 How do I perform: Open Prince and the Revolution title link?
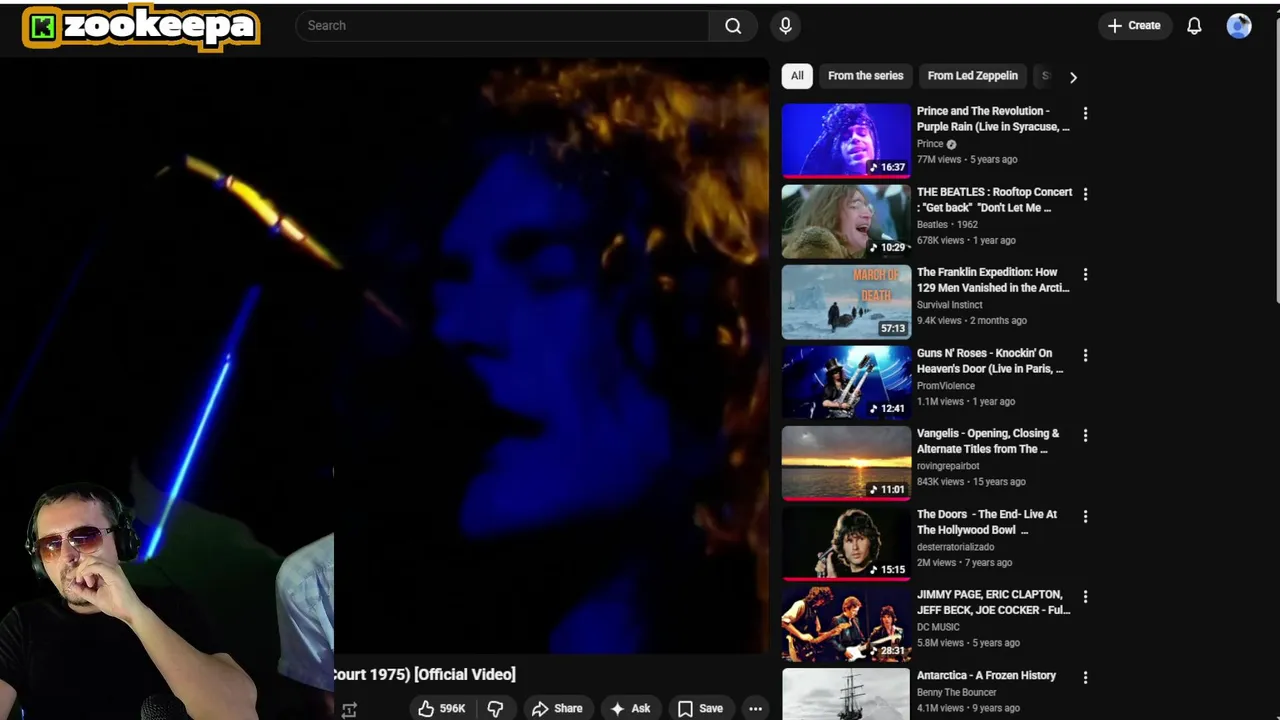[993, 119]
